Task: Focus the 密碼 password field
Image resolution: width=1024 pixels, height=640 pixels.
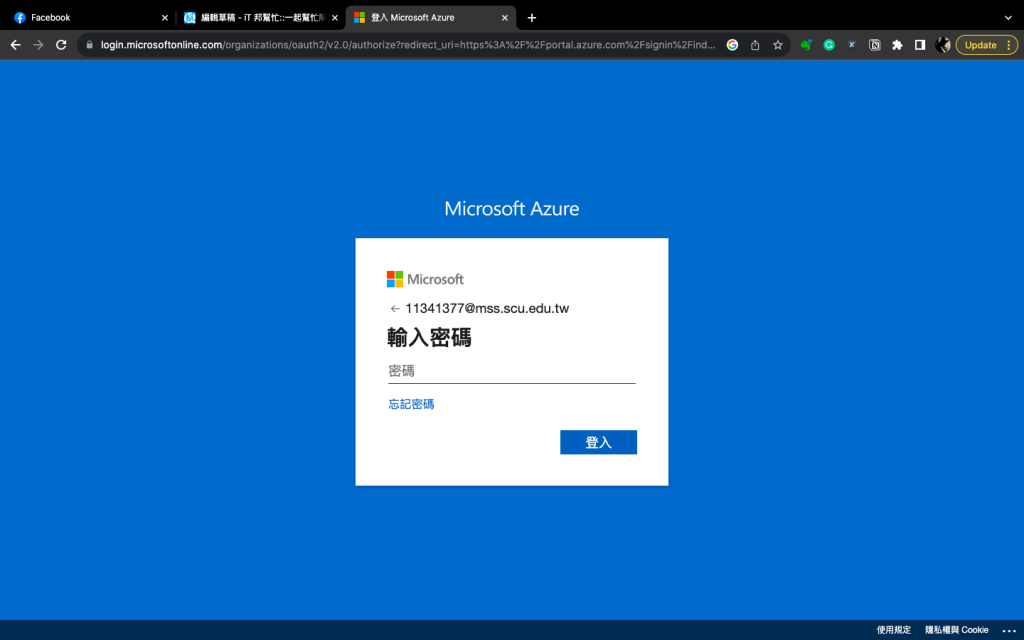Action: (511, 371)
